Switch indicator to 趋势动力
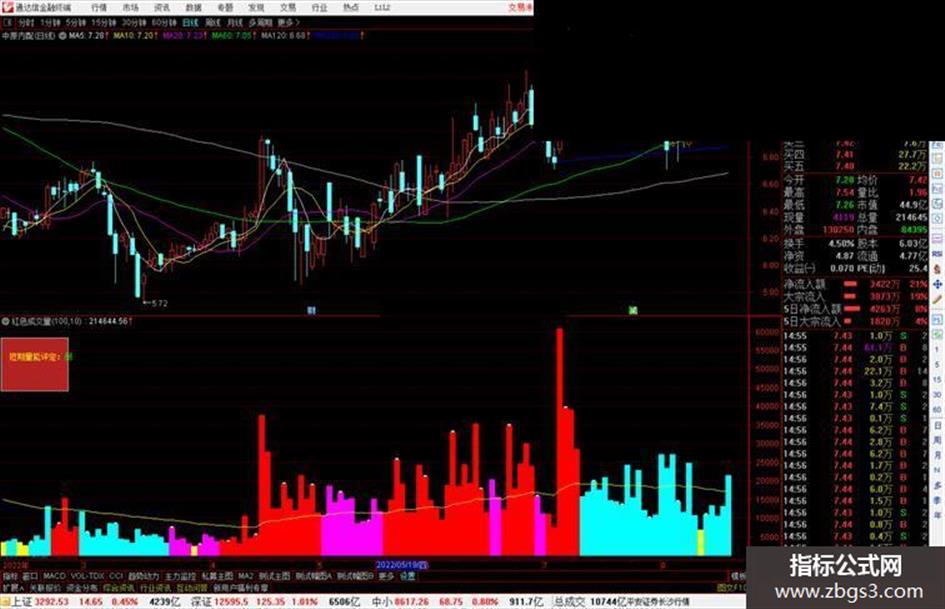Image resolution: width=945 pixels, height=609 pixels. coord(144,576)
